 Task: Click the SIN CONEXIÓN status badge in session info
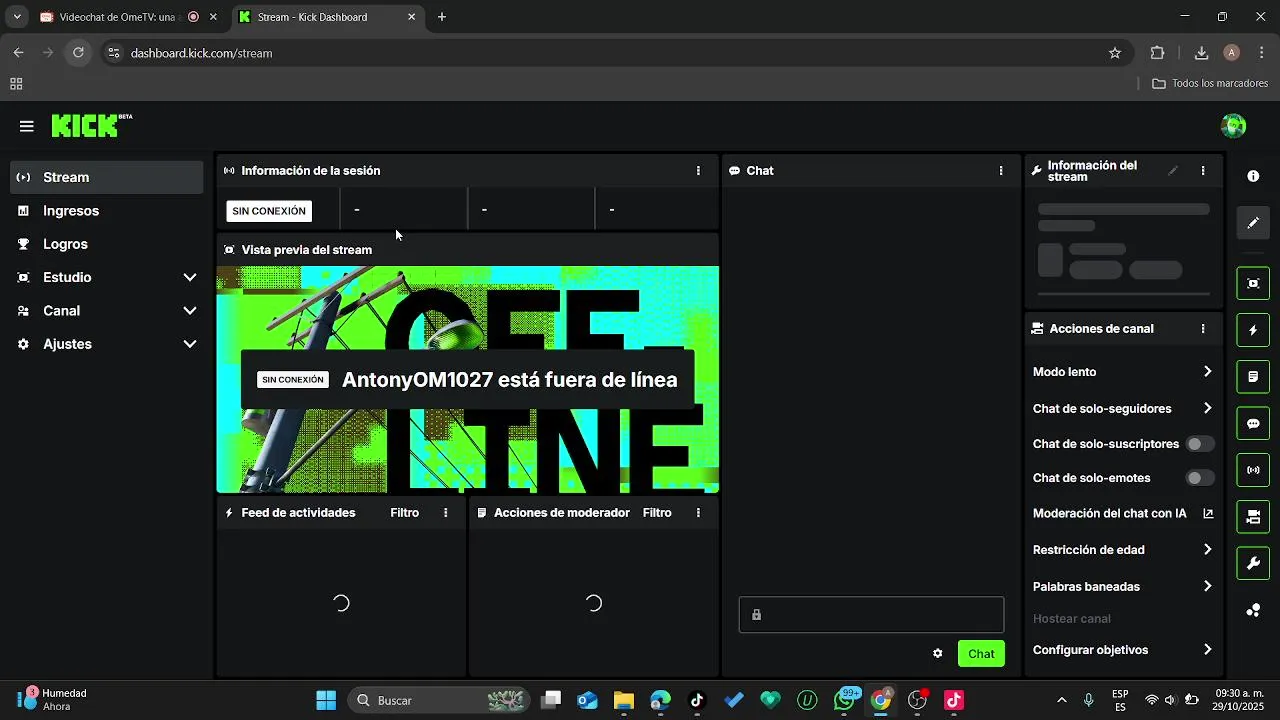coord(269,211)
